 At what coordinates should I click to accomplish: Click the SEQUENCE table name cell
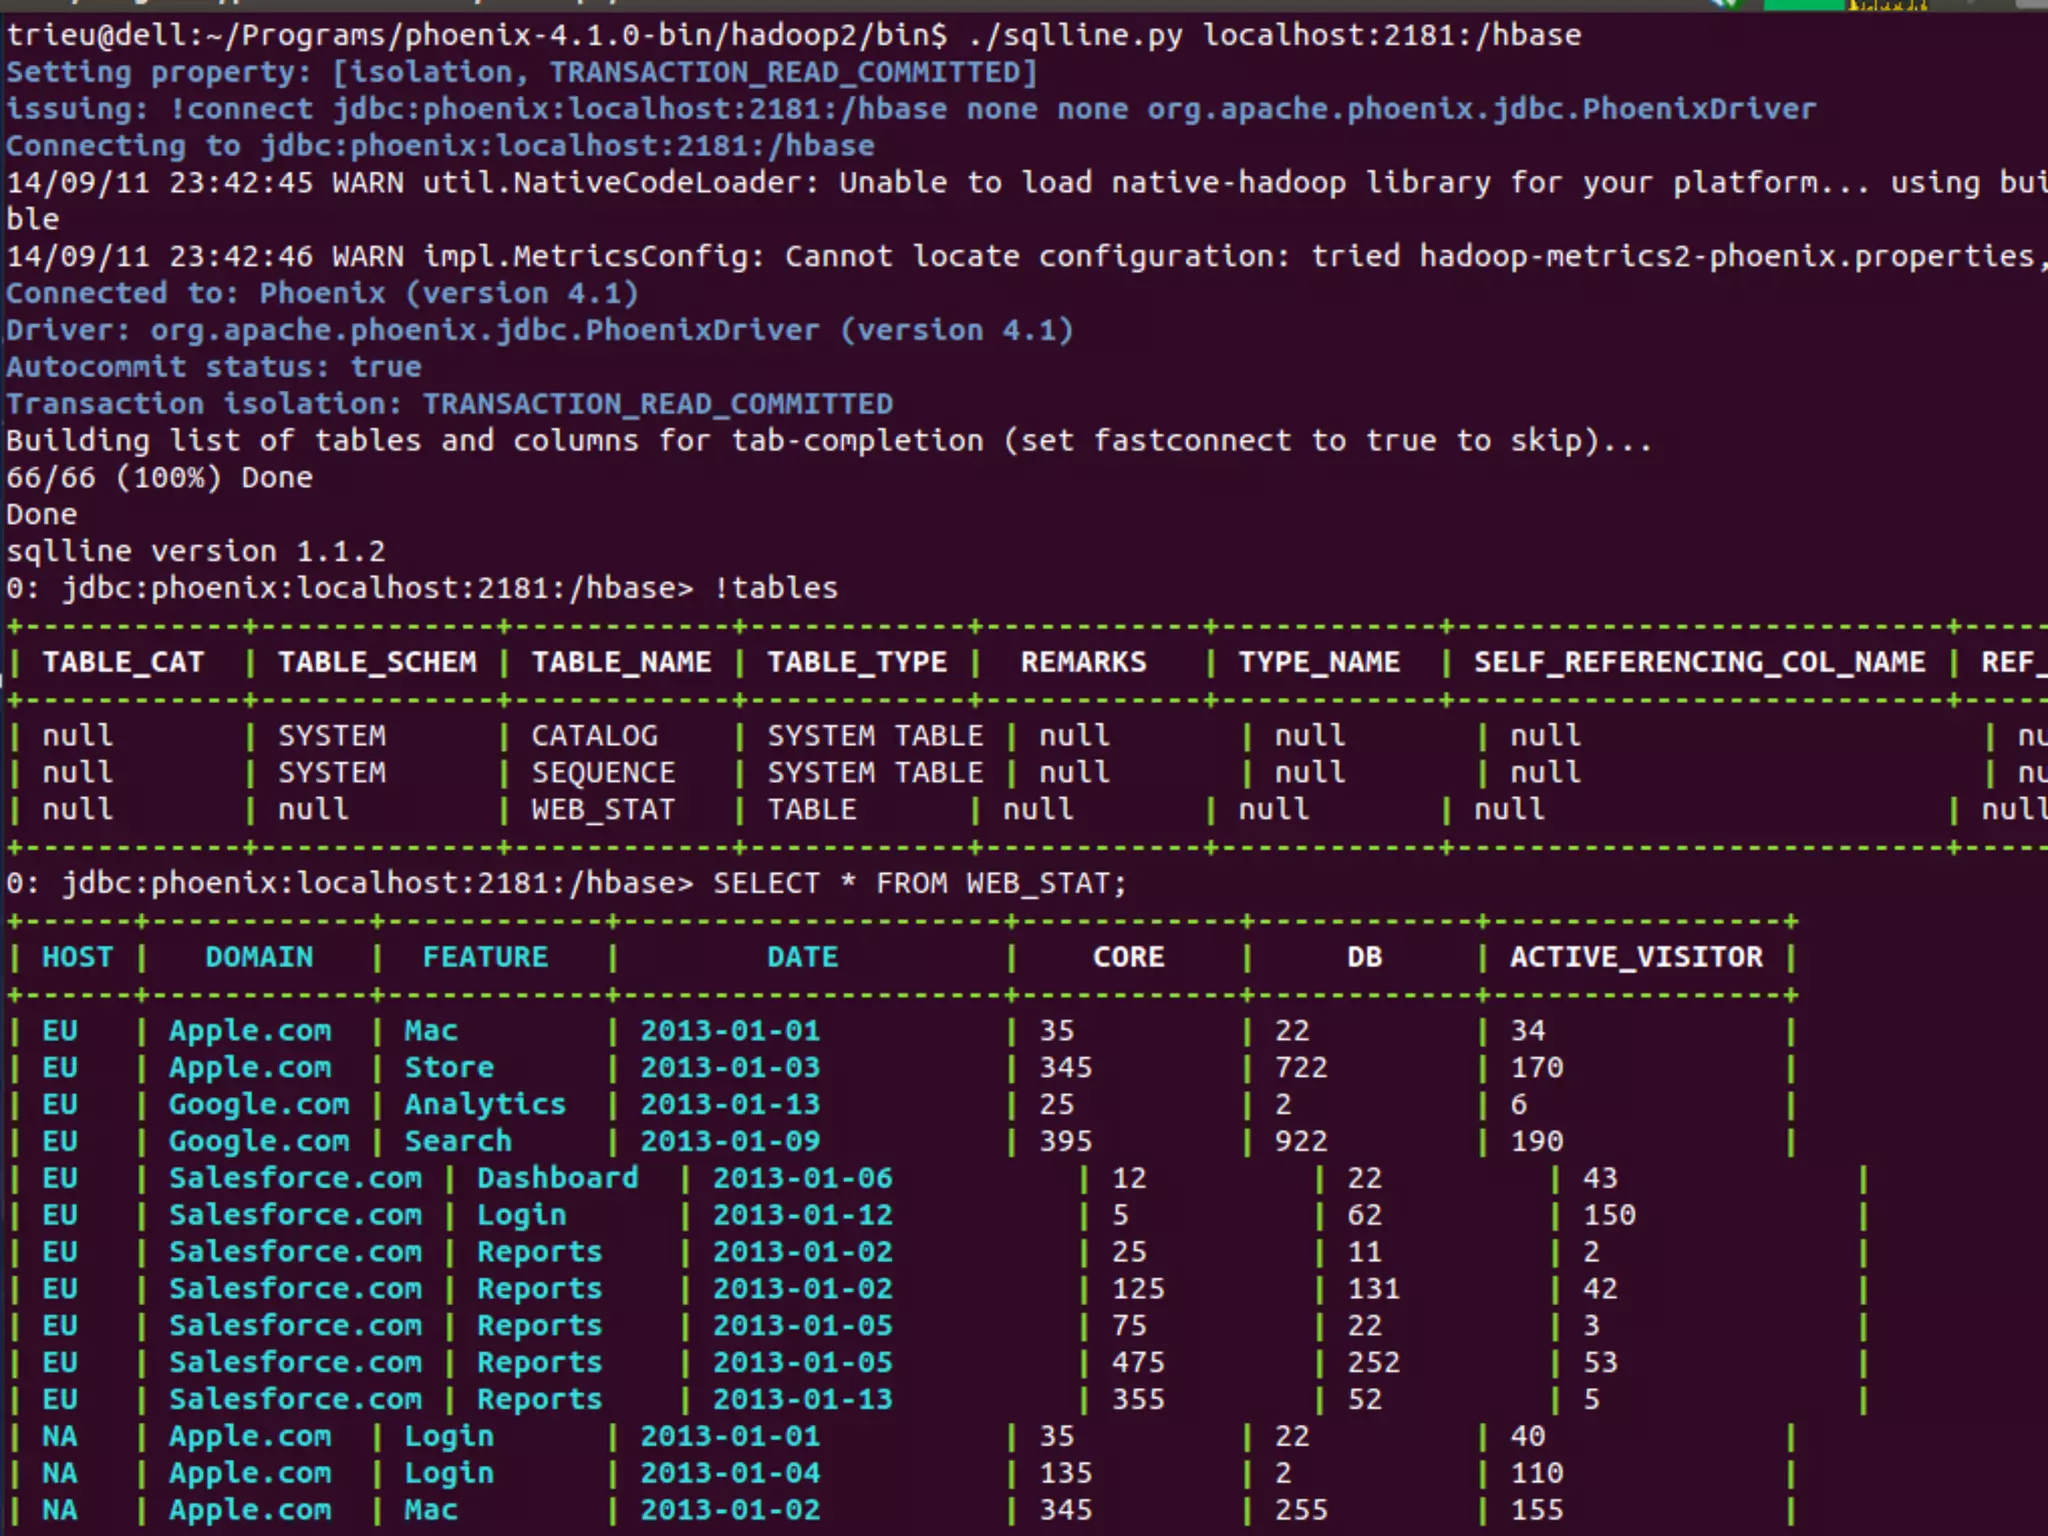pyautogui.click(x=603, y=773)
